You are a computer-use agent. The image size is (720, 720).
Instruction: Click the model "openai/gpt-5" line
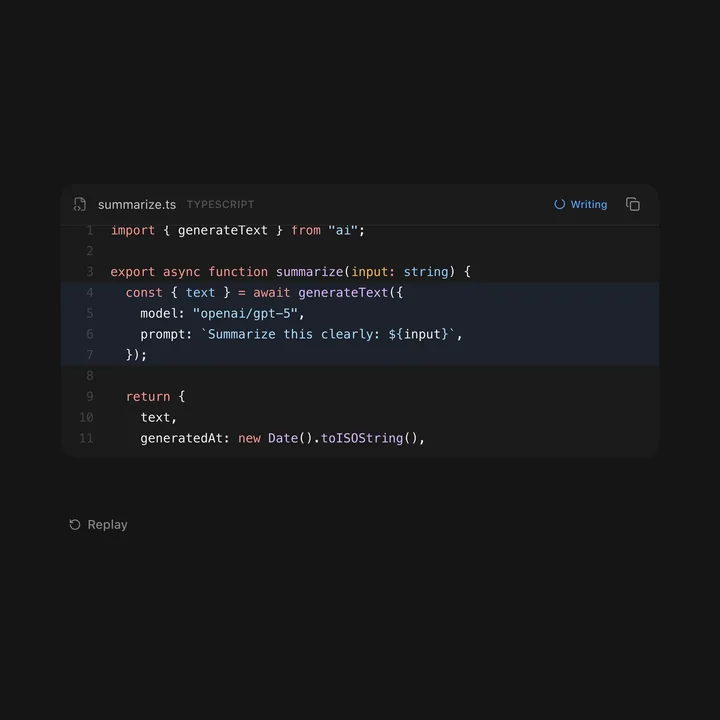coord(222,314)
